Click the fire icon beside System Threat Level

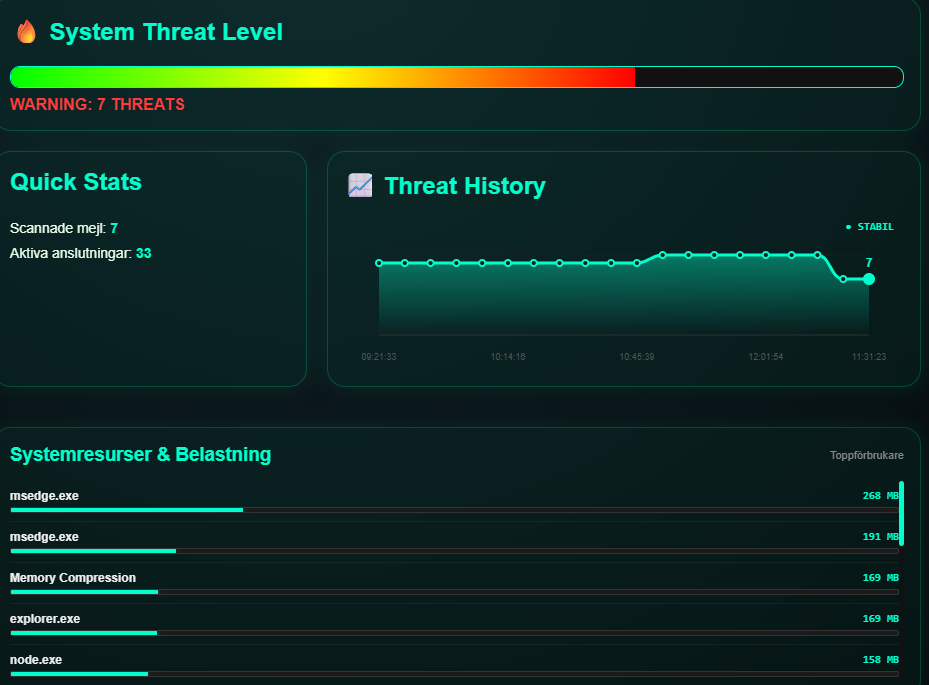coord(26,32)
